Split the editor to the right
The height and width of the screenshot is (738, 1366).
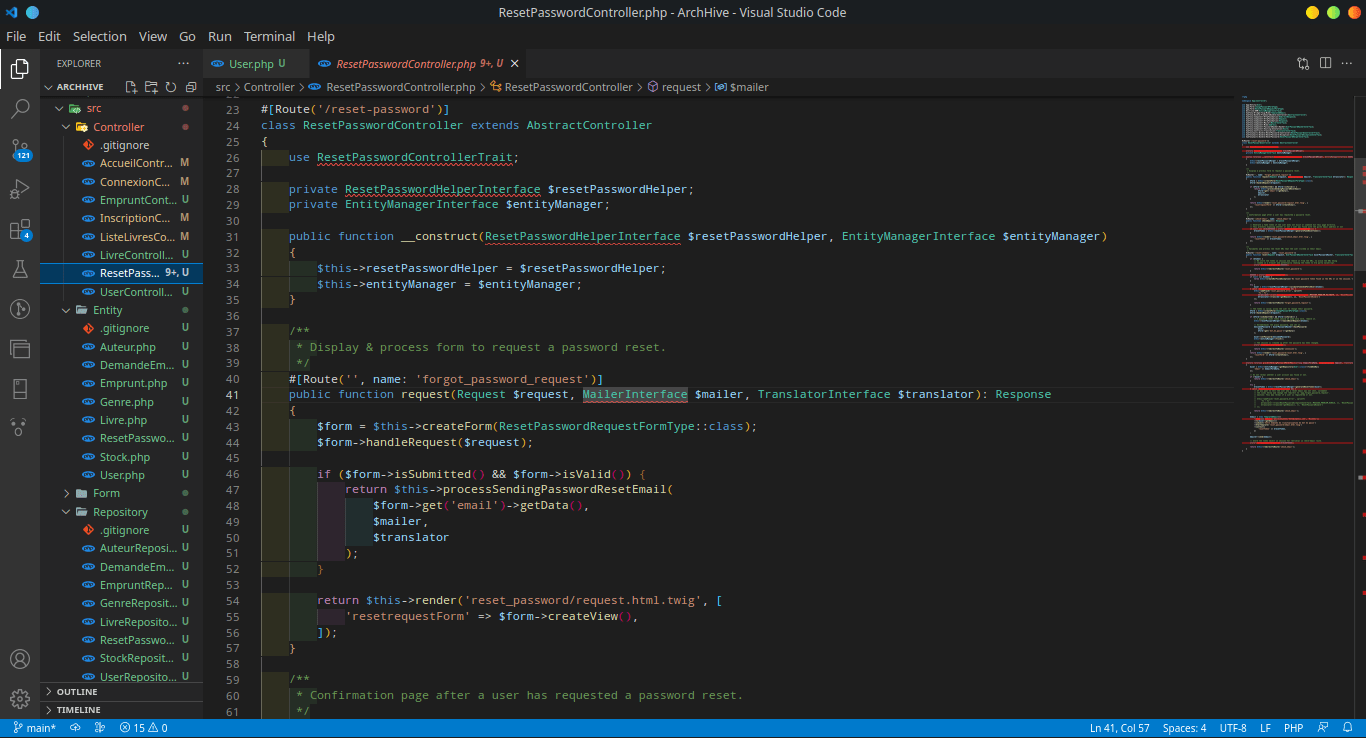(1325, 63)
